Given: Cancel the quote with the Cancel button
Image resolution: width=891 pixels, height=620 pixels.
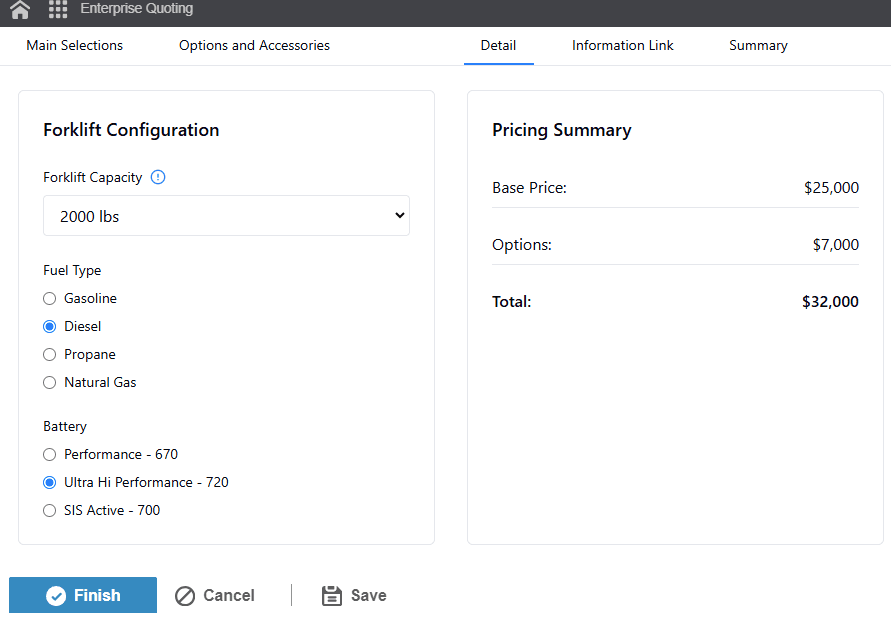Looking at the screenshot, I should click(x=215, y=595).
